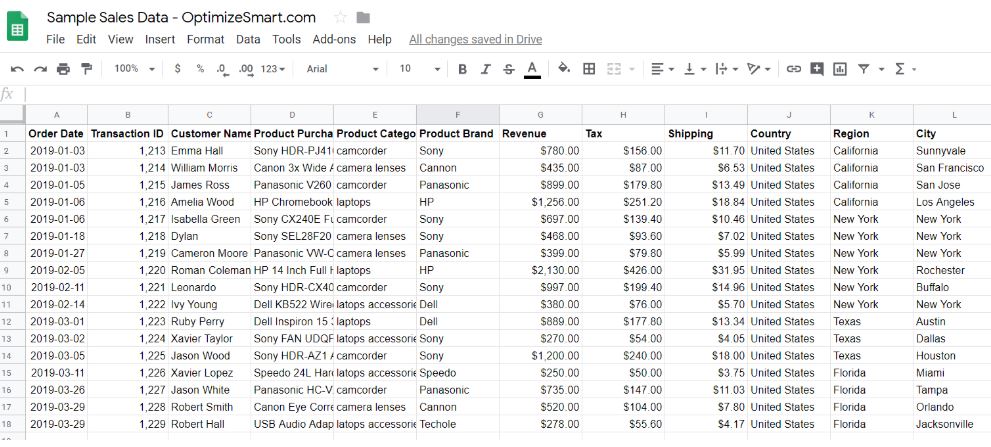The image size is (991, 447).
Task: Open font size 10 dropdown
Action: point(419,69)
